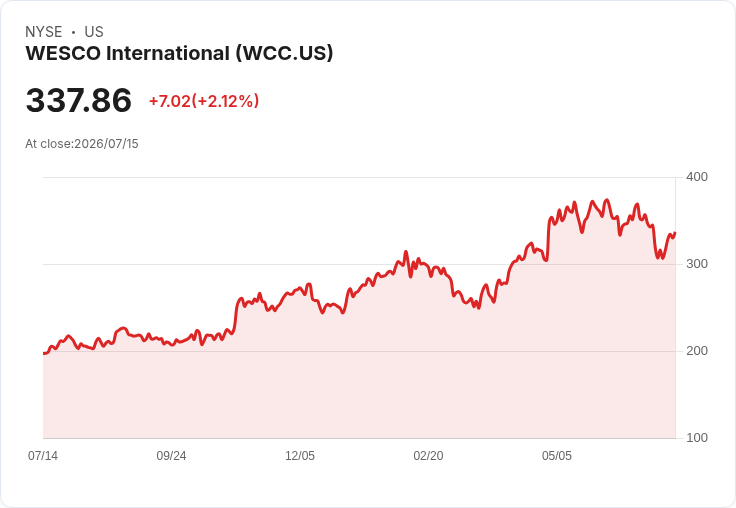Click the NYSE exchange label
The height and width of the screenshot is (508, 736).
click(44, 32)
